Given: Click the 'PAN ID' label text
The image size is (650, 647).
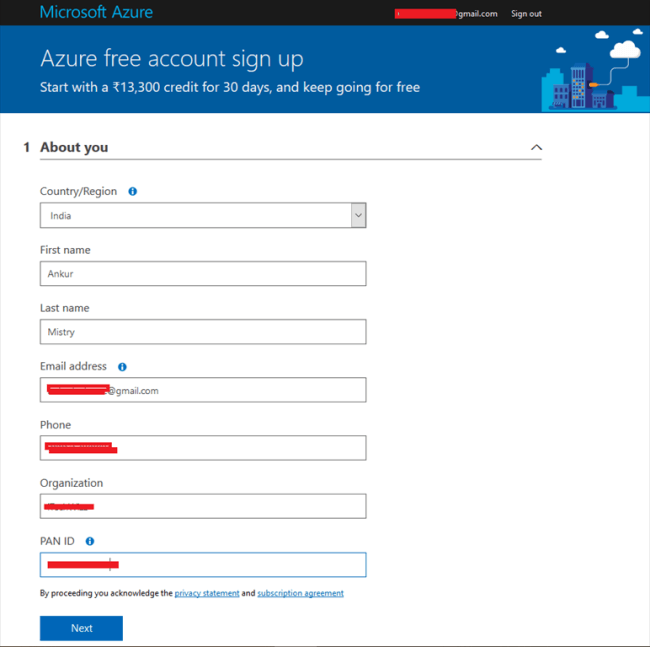Looking at the screenshot, I should (57, 541).
